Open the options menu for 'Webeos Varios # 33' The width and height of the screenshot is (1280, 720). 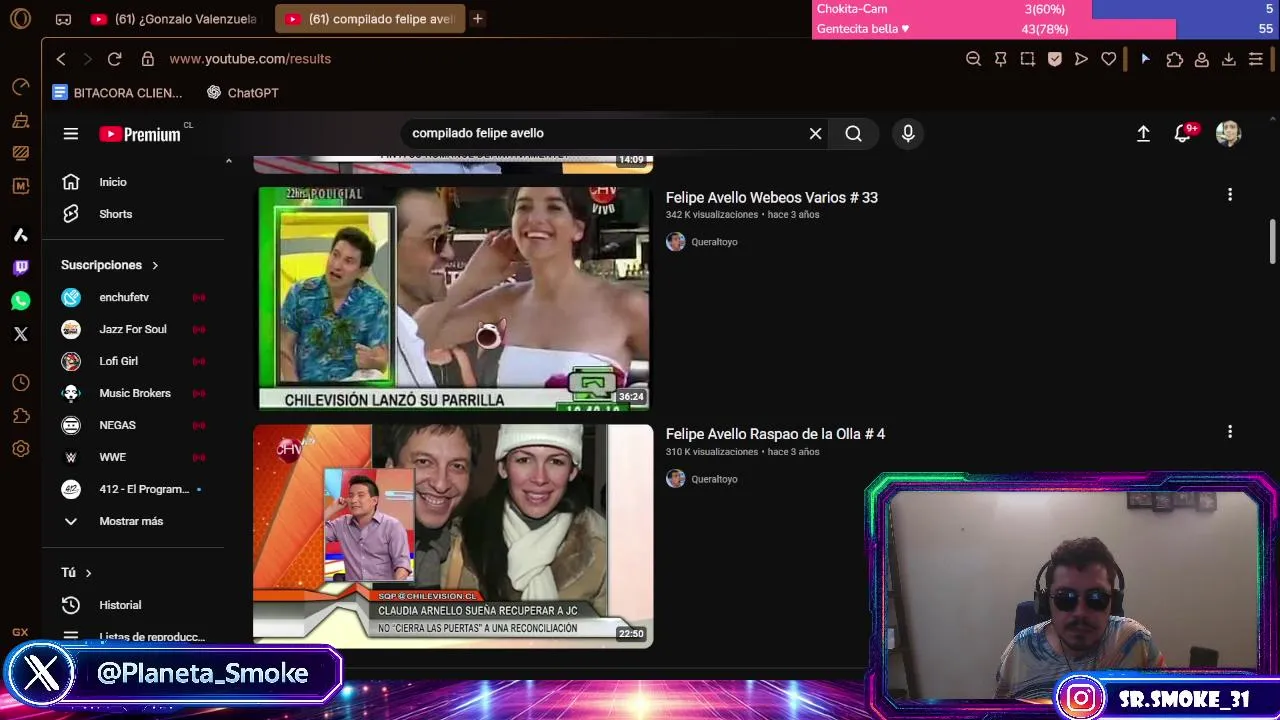[1230, 195]
